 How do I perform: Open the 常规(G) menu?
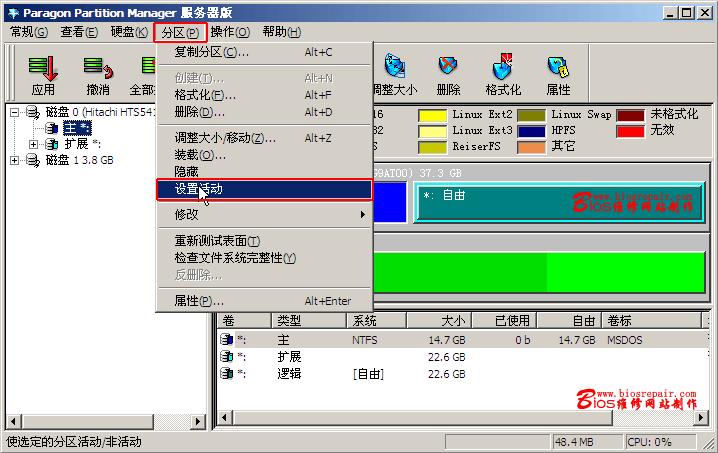[x=29, y=32]
